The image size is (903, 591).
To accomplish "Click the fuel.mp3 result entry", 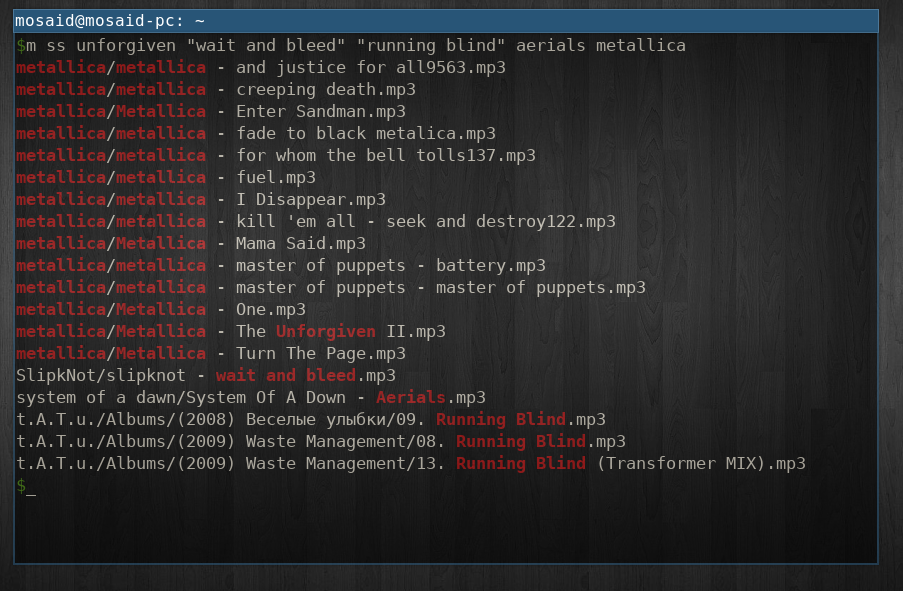I will [x=166, y=177].
